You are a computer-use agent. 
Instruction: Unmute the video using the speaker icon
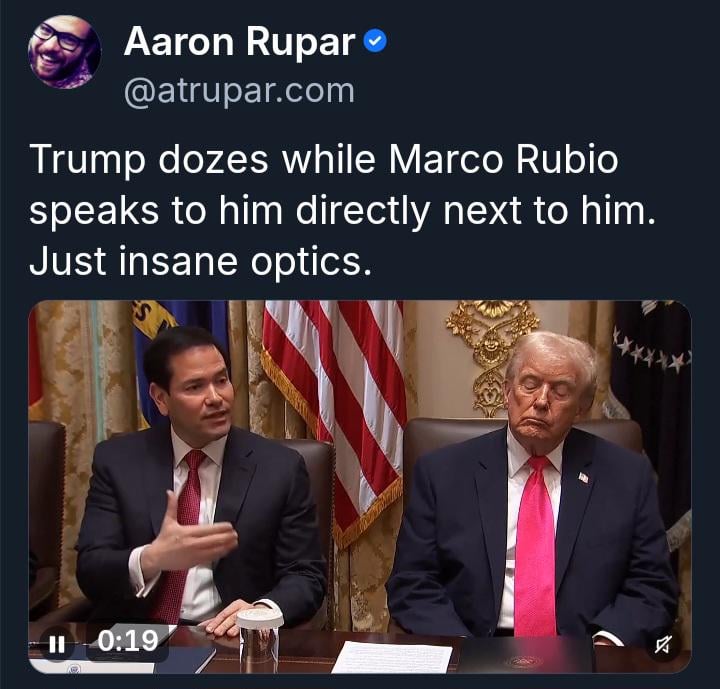point(663,644)
